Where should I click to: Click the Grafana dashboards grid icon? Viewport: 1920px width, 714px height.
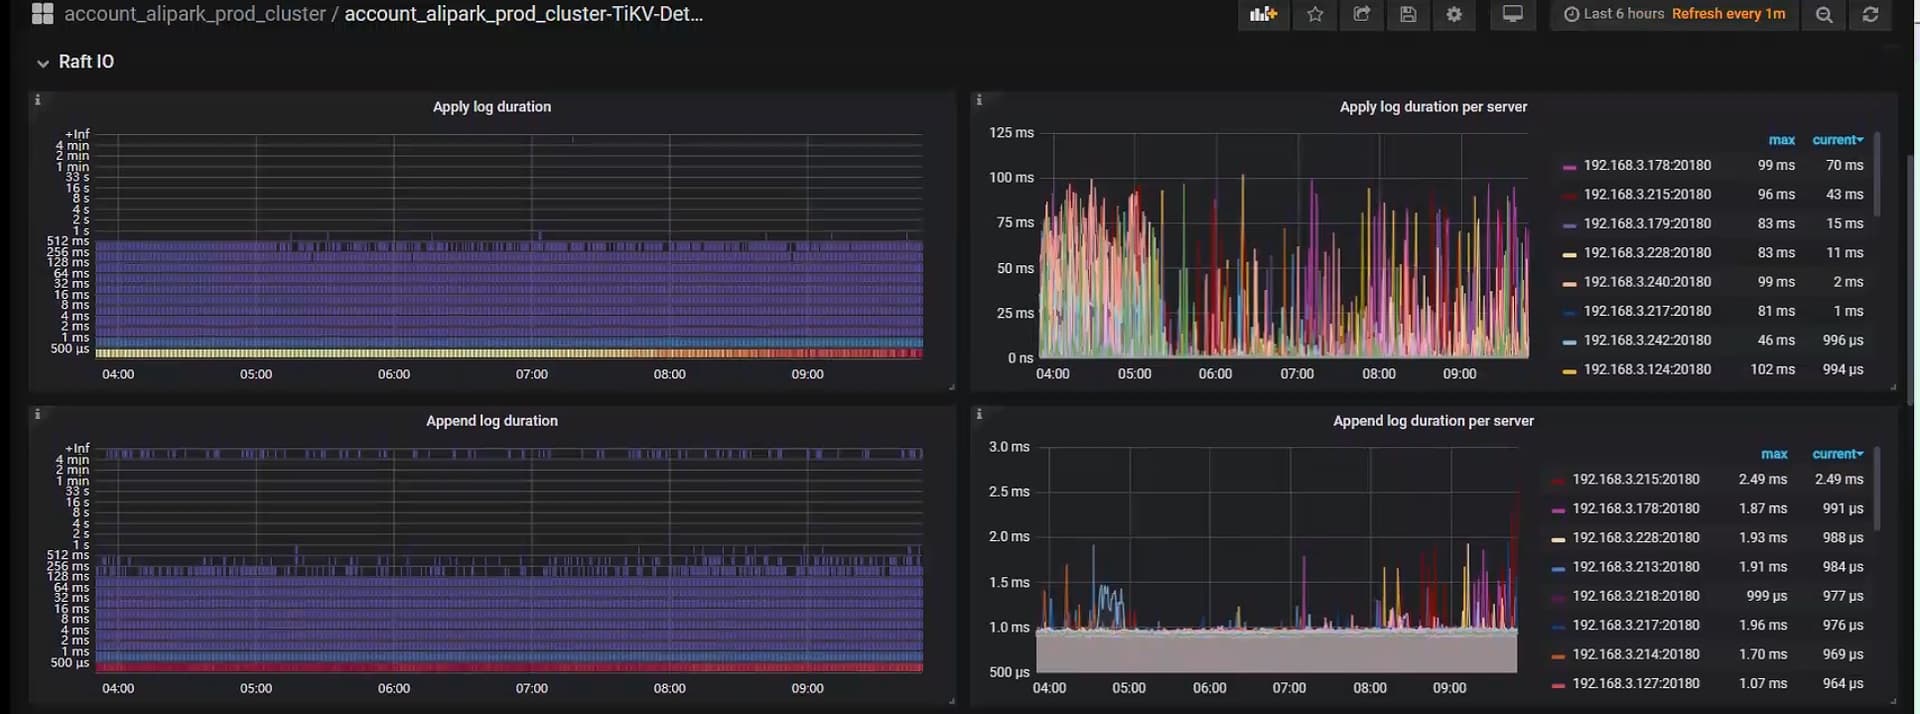point(42,14)
